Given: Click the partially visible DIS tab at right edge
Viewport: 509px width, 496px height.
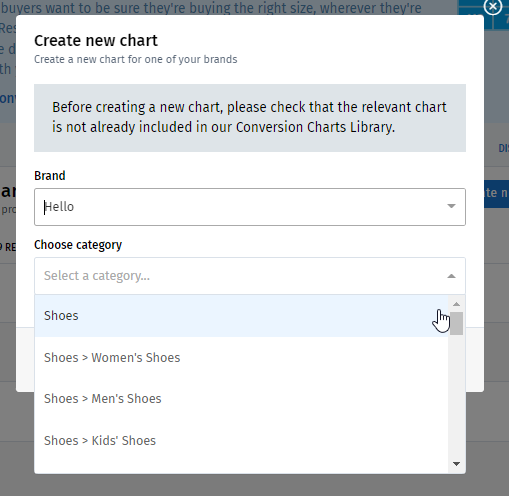Looking at the screenshot, I should coord(504,148).
